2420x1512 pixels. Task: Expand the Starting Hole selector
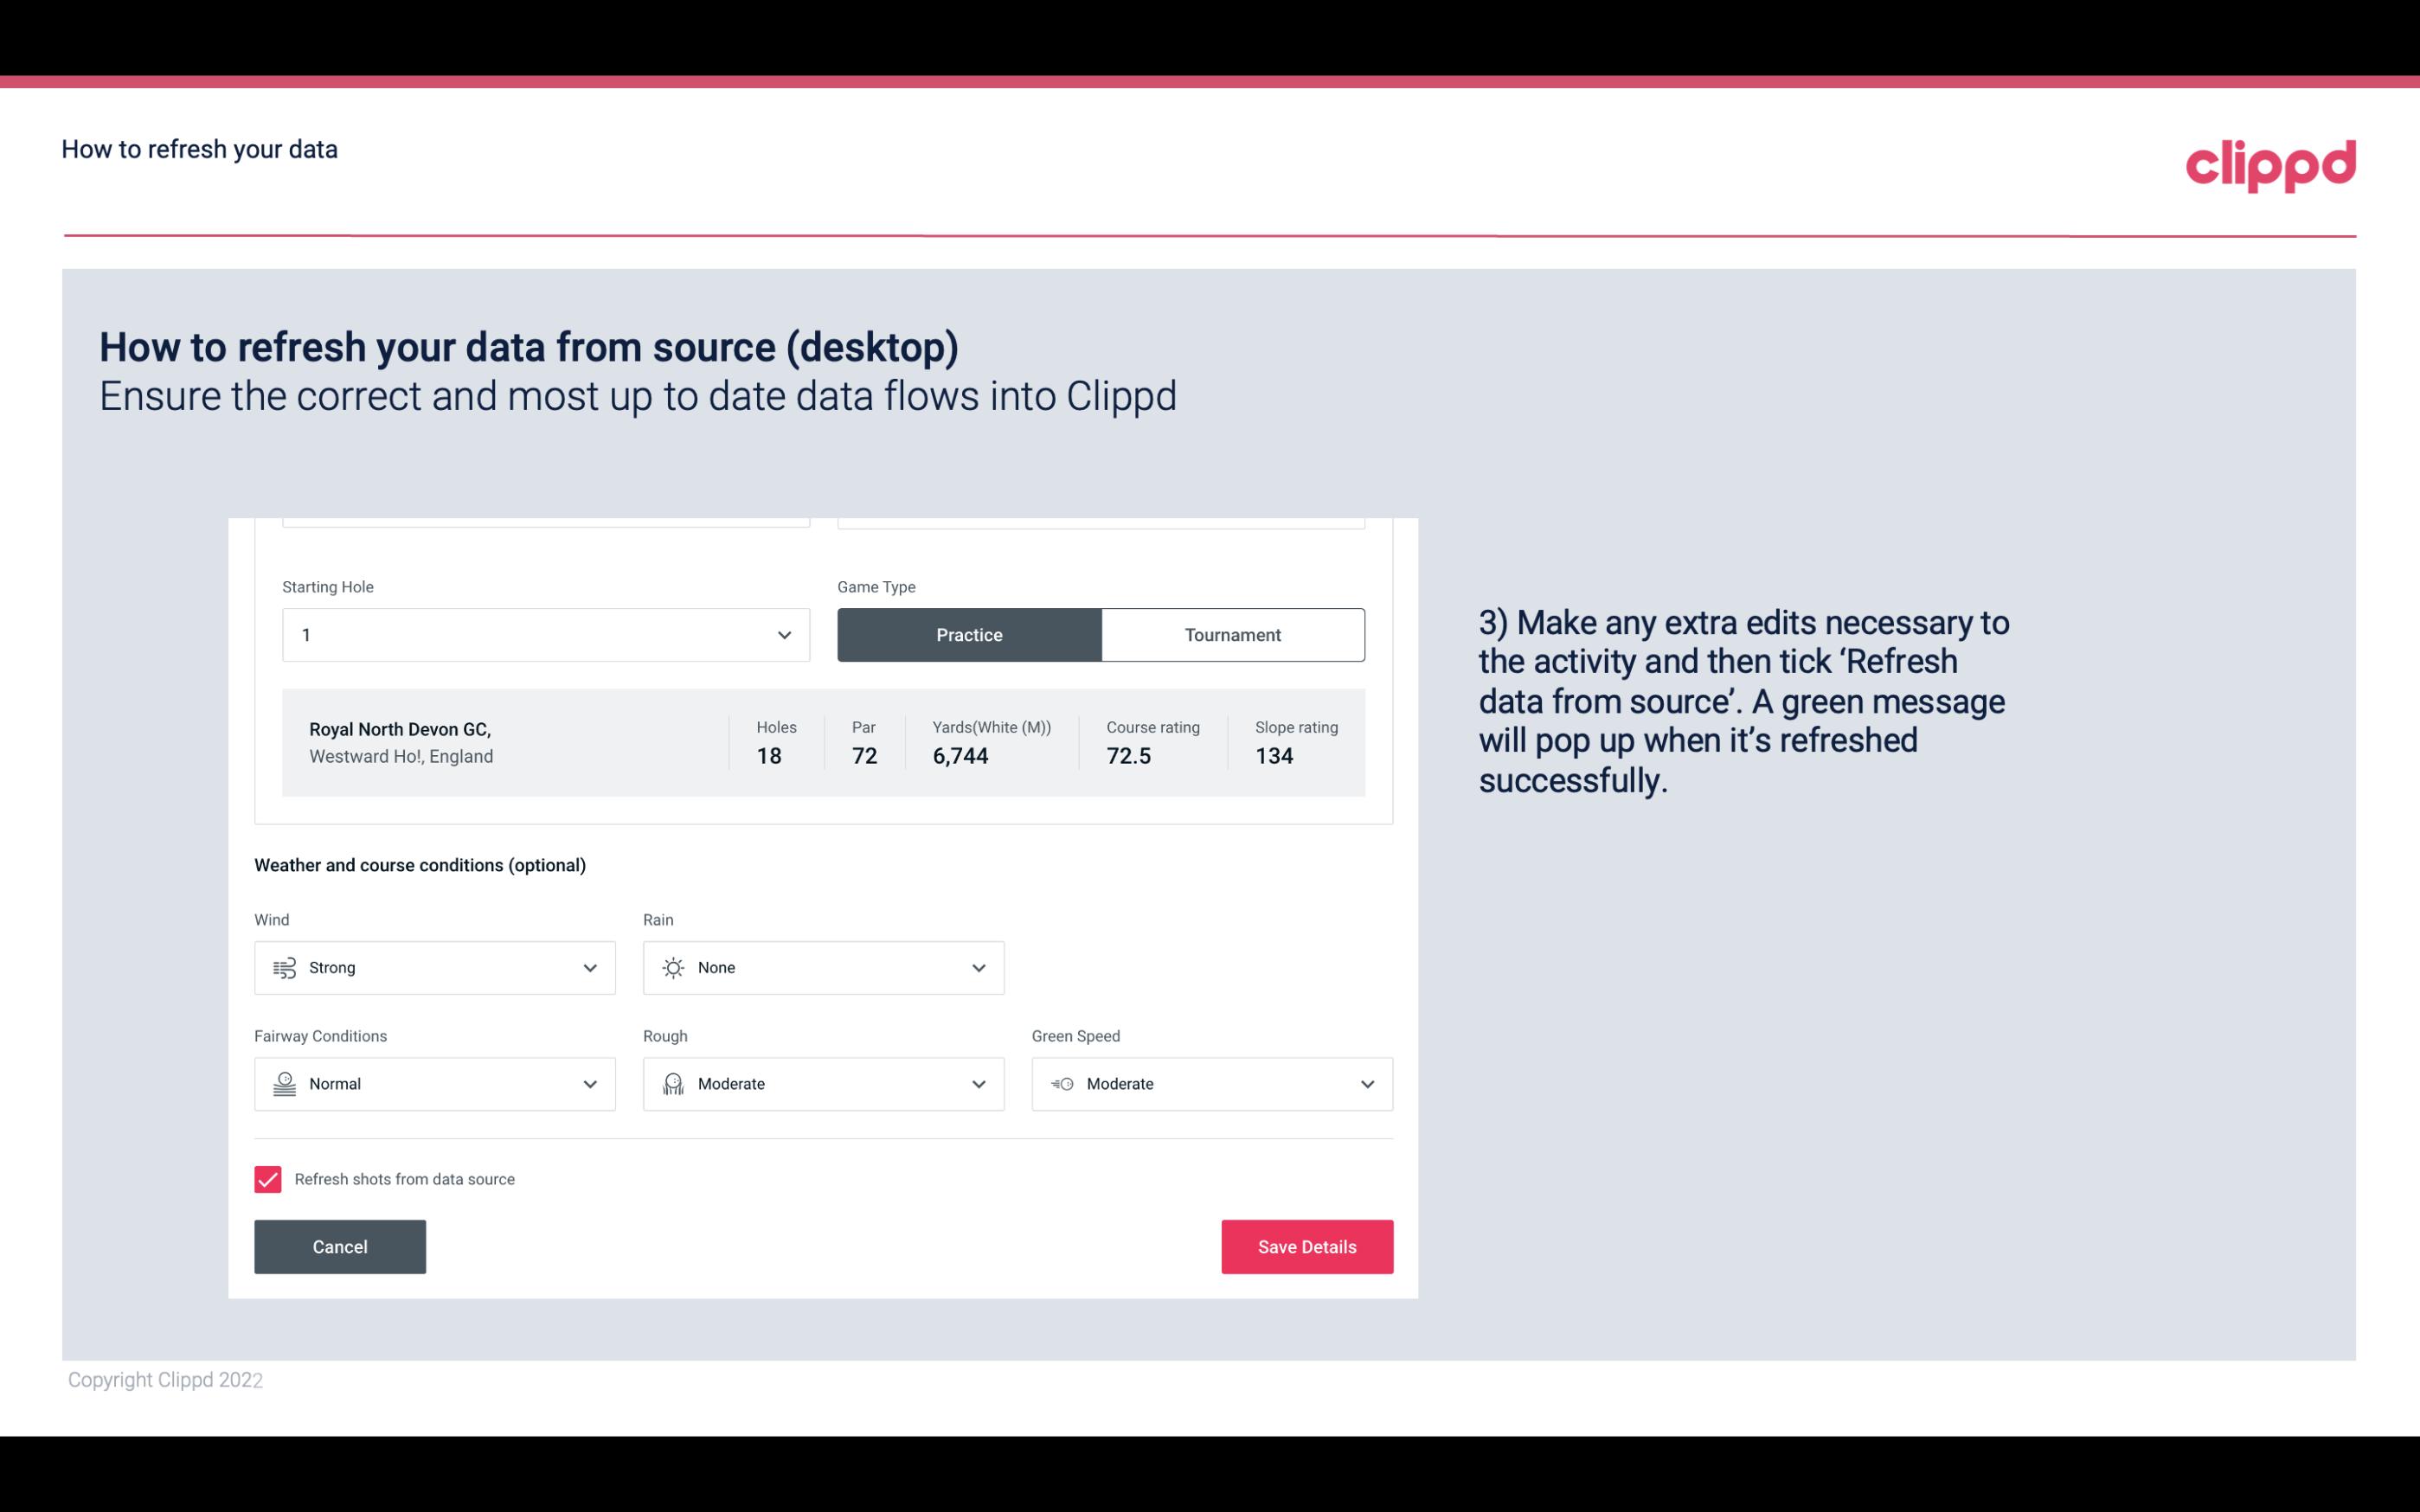tap(782, 634)
